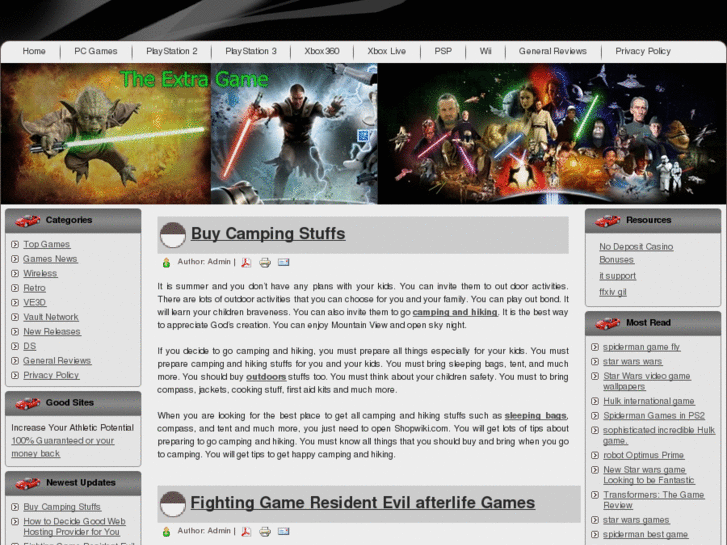Click the red car icon beside Categories
Screen dimensions: 727x545
click(x=27, y=221)
